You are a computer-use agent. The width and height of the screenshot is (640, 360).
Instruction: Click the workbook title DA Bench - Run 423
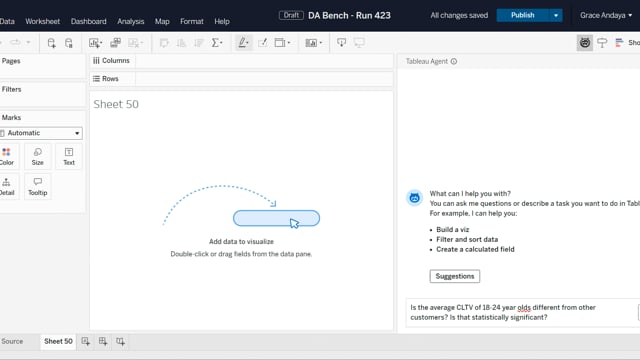click(349, 16)
